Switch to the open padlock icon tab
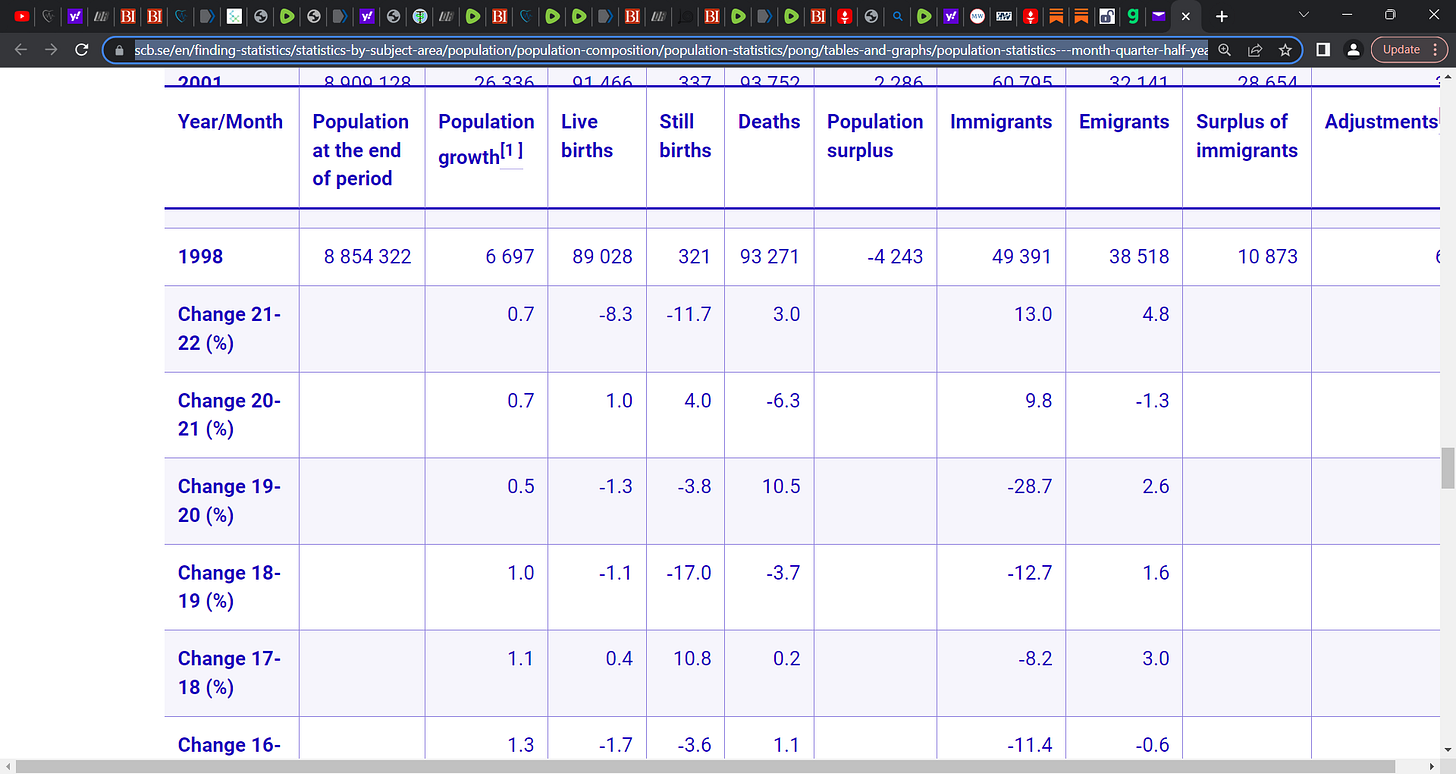This screenshot has height=774, width=1456. pyautogui.click(x=1107, y=17)
